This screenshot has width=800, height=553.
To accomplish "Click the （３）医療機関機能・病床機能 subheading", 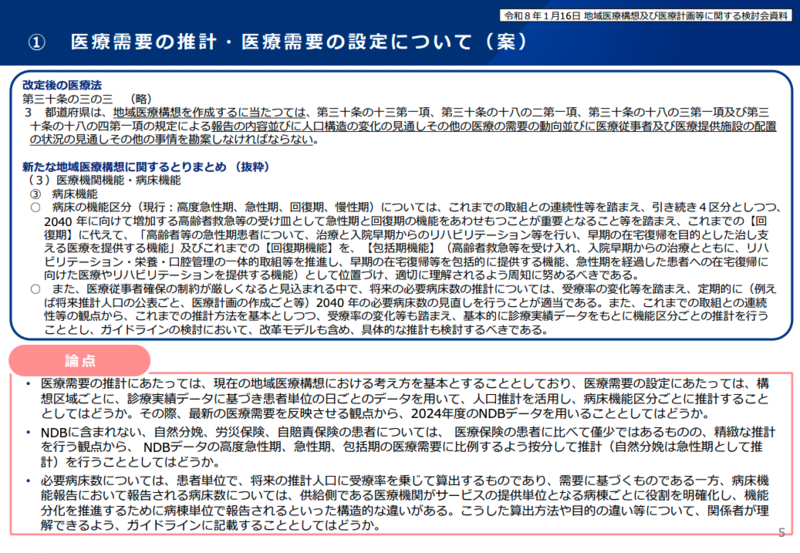I will [x=105, y=180].
